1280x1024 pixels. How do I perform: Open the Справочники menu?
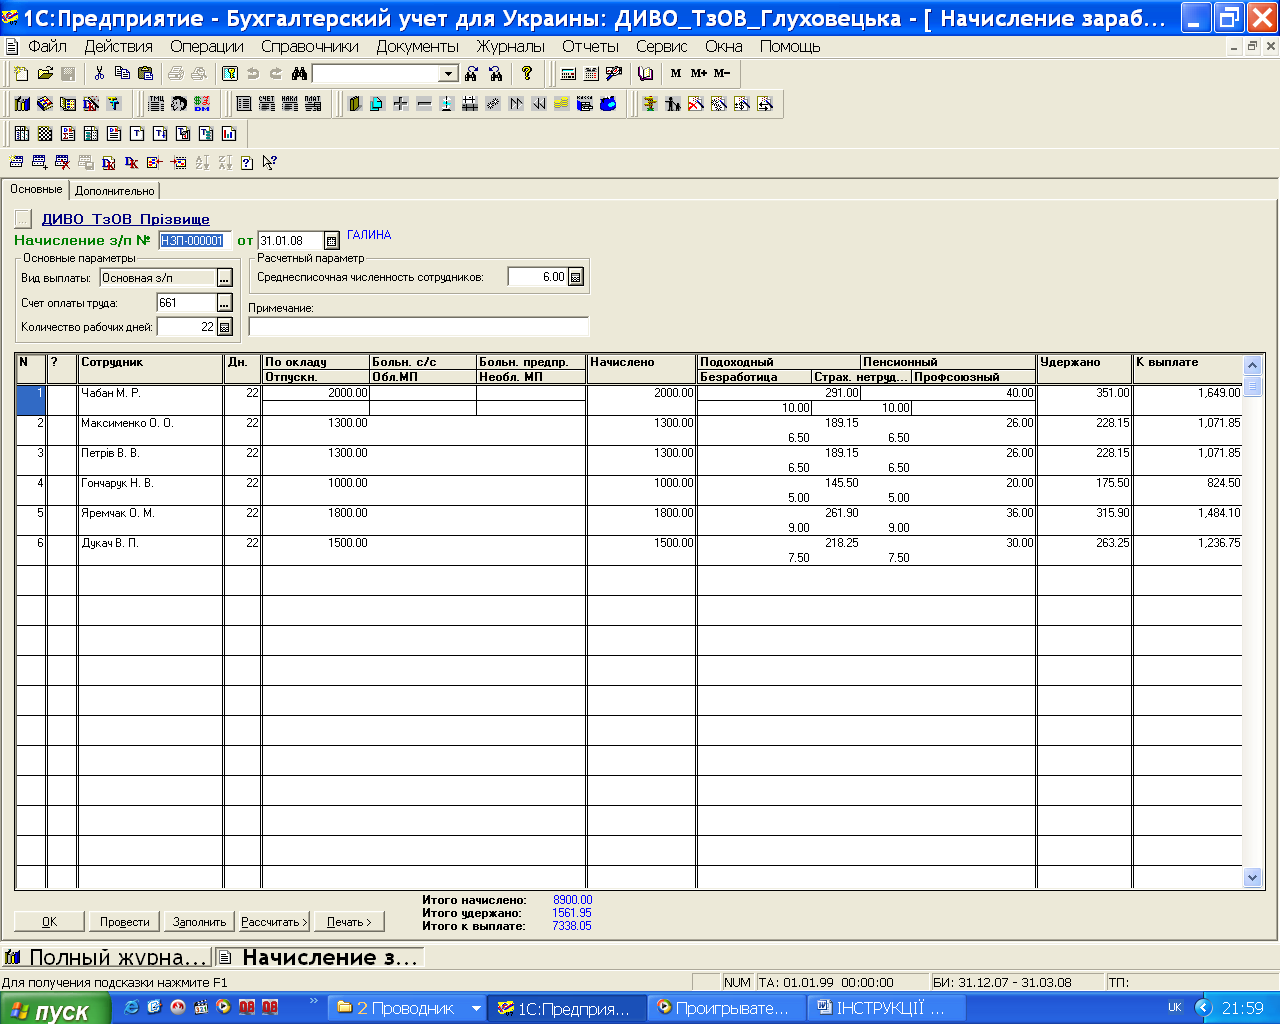310,46
